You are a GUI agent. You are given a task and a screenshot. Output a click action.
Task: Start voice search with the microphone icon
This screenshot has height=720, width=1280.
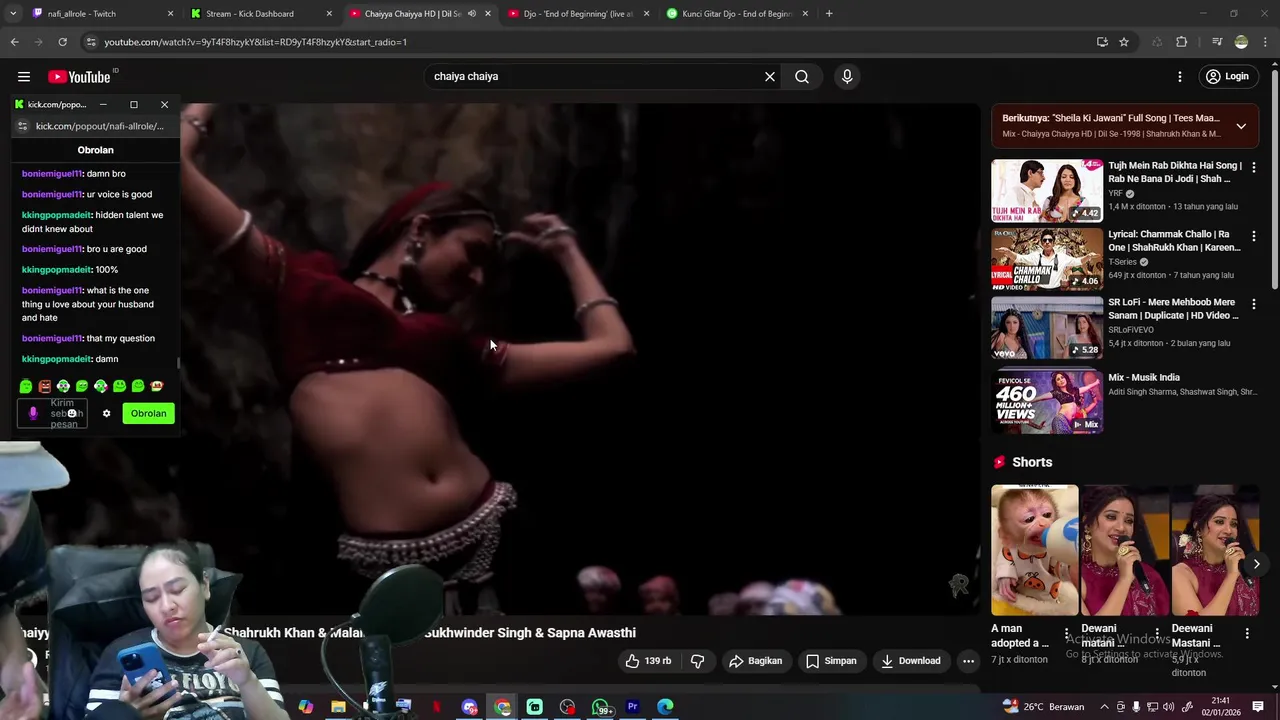coord(847,76)
